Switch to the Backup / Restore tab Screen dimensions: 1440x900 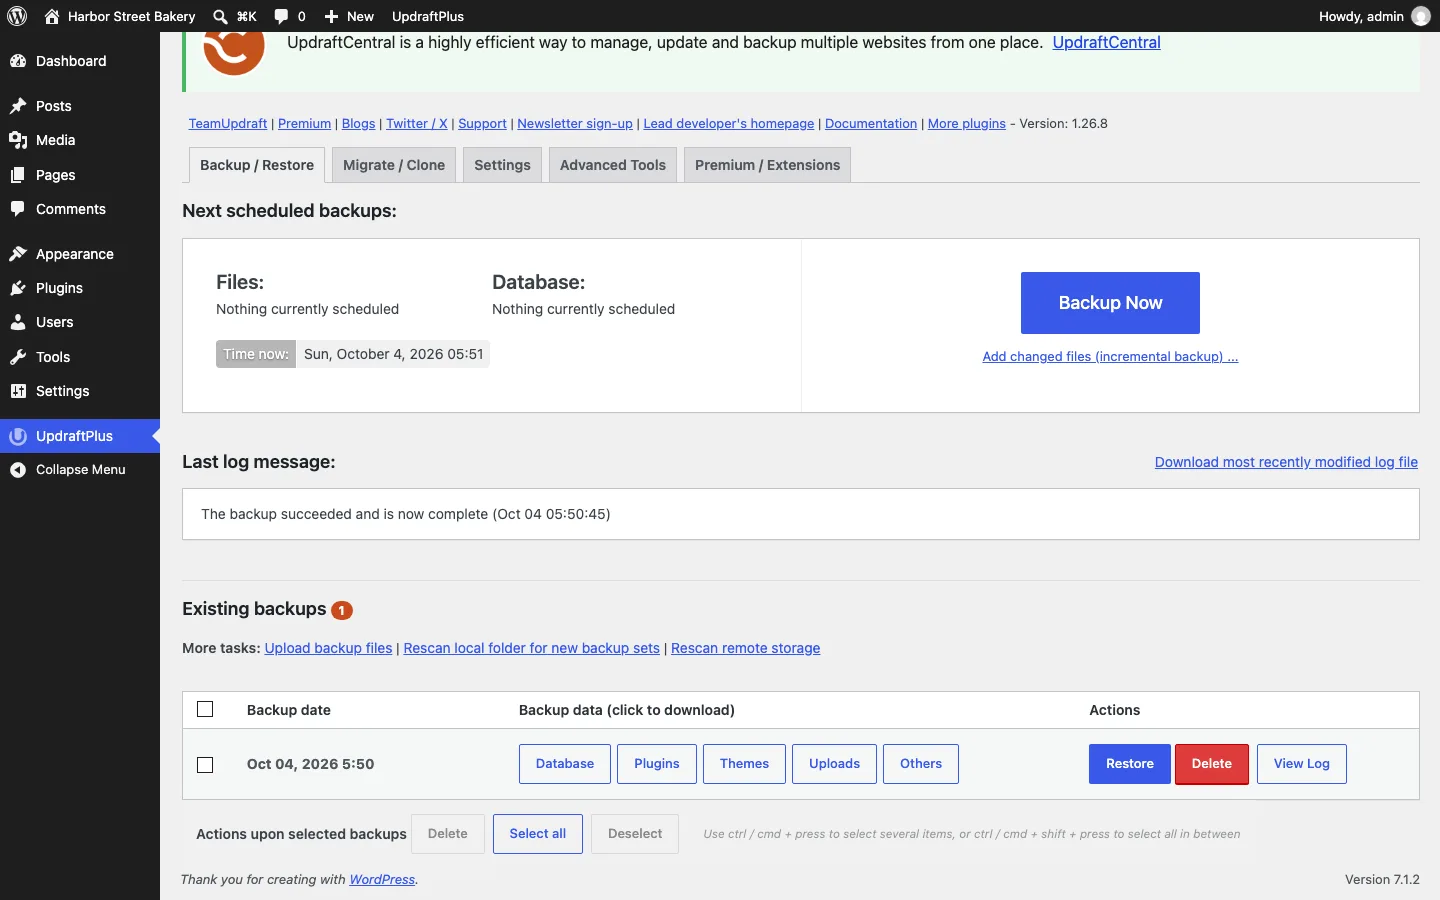(x=257, y=165)
